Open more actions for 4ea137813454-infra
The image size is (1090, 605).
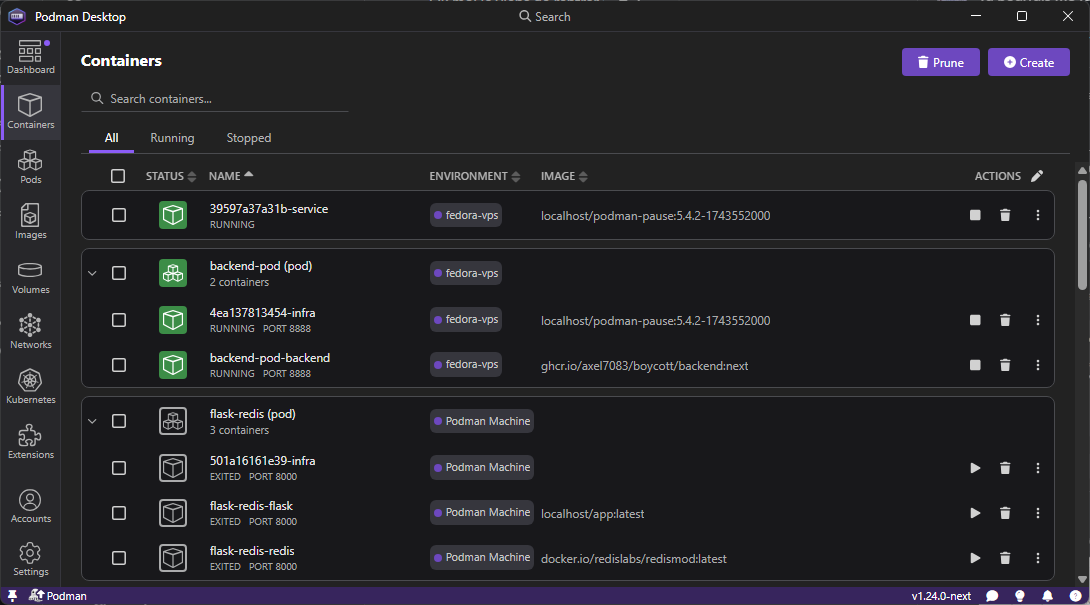tap(1037, 320)
